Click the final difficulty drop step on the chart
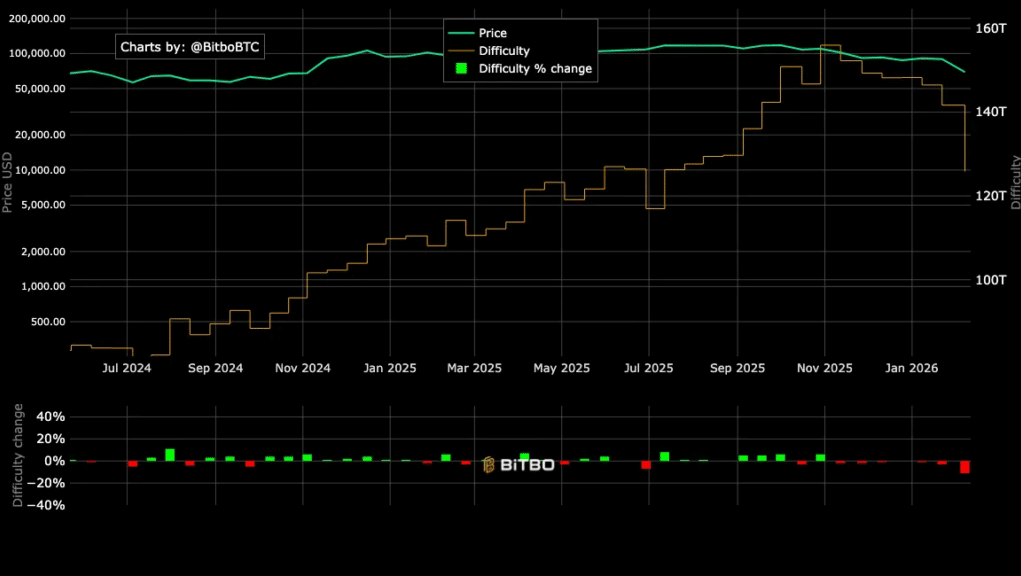This screenshot has height=576, width=1021. click(x=963, y=135)
